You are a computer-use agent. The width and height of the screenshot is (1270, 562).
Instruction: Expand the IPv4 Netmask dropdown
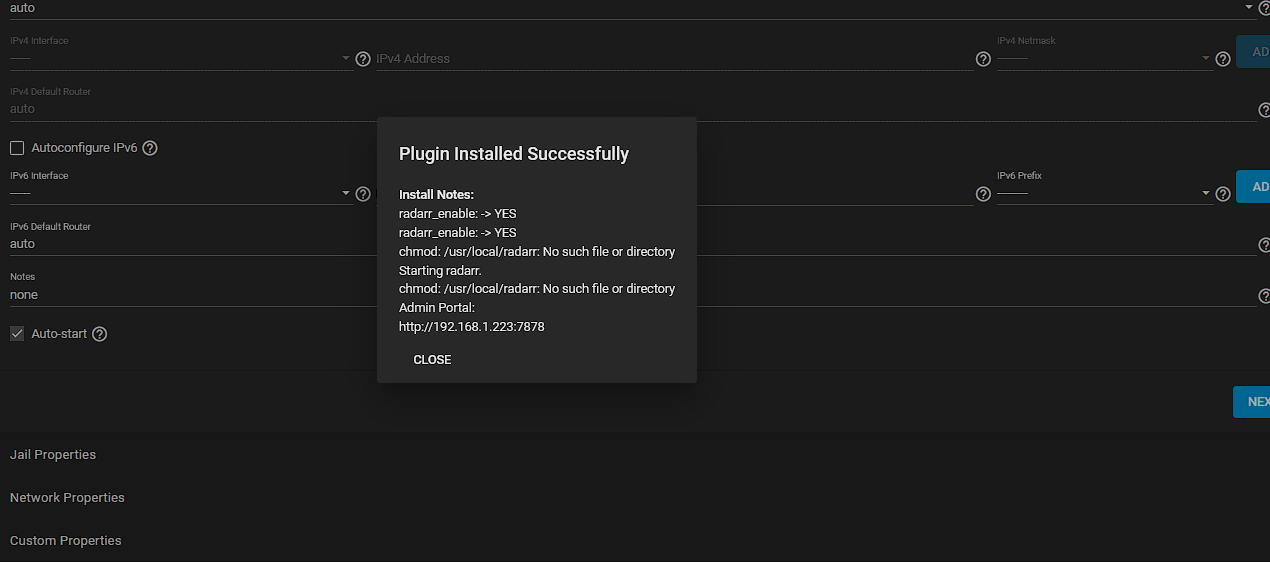pos(1104,59)
